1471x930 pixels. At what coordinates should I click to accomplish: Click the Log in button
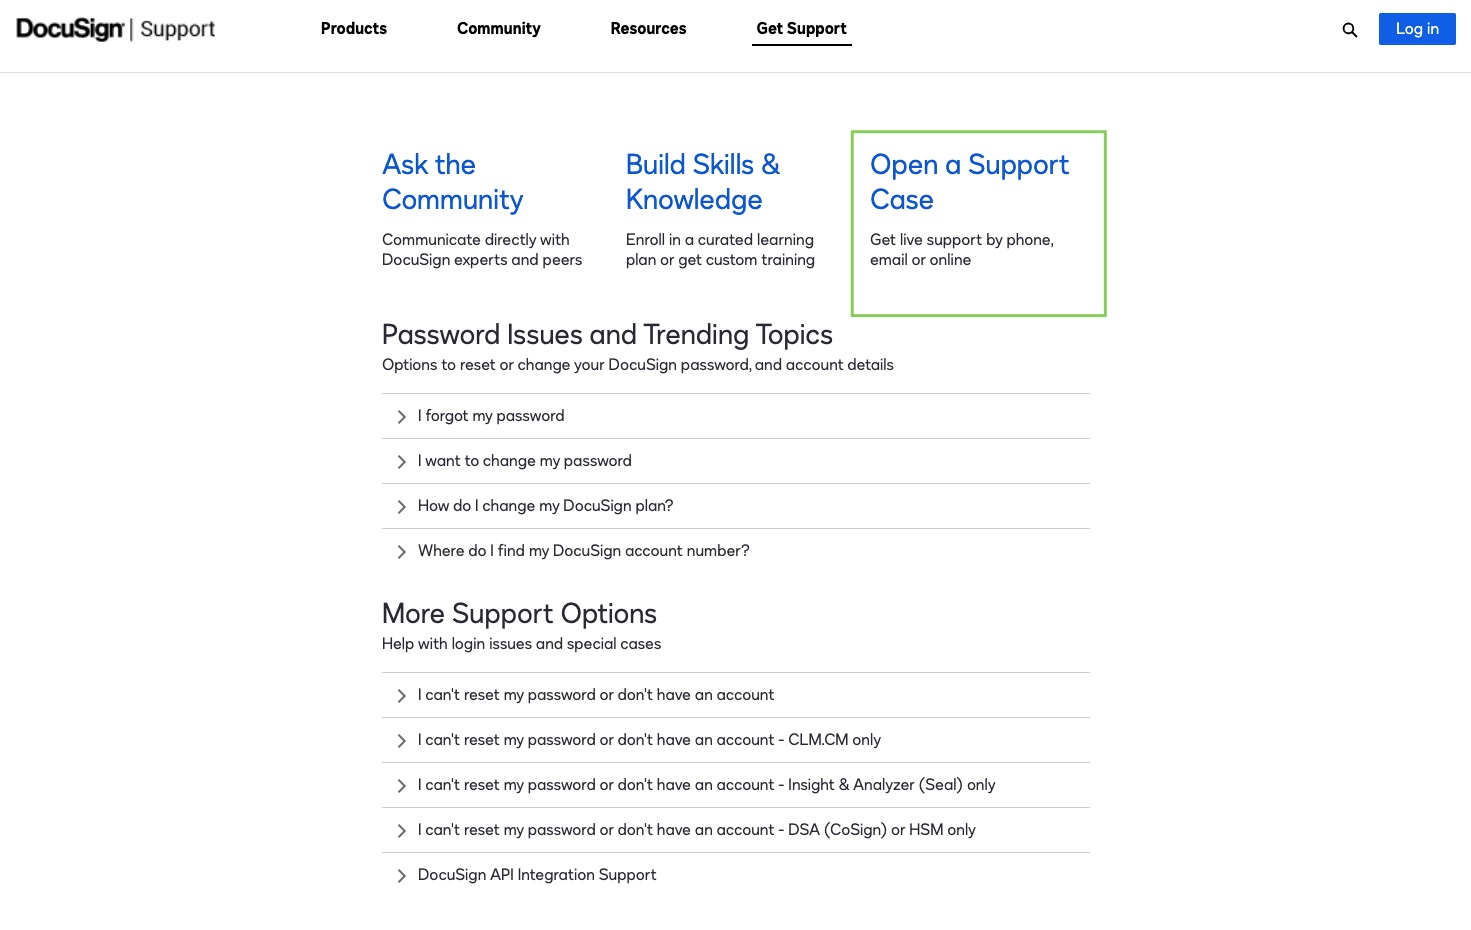[1417, 29]
